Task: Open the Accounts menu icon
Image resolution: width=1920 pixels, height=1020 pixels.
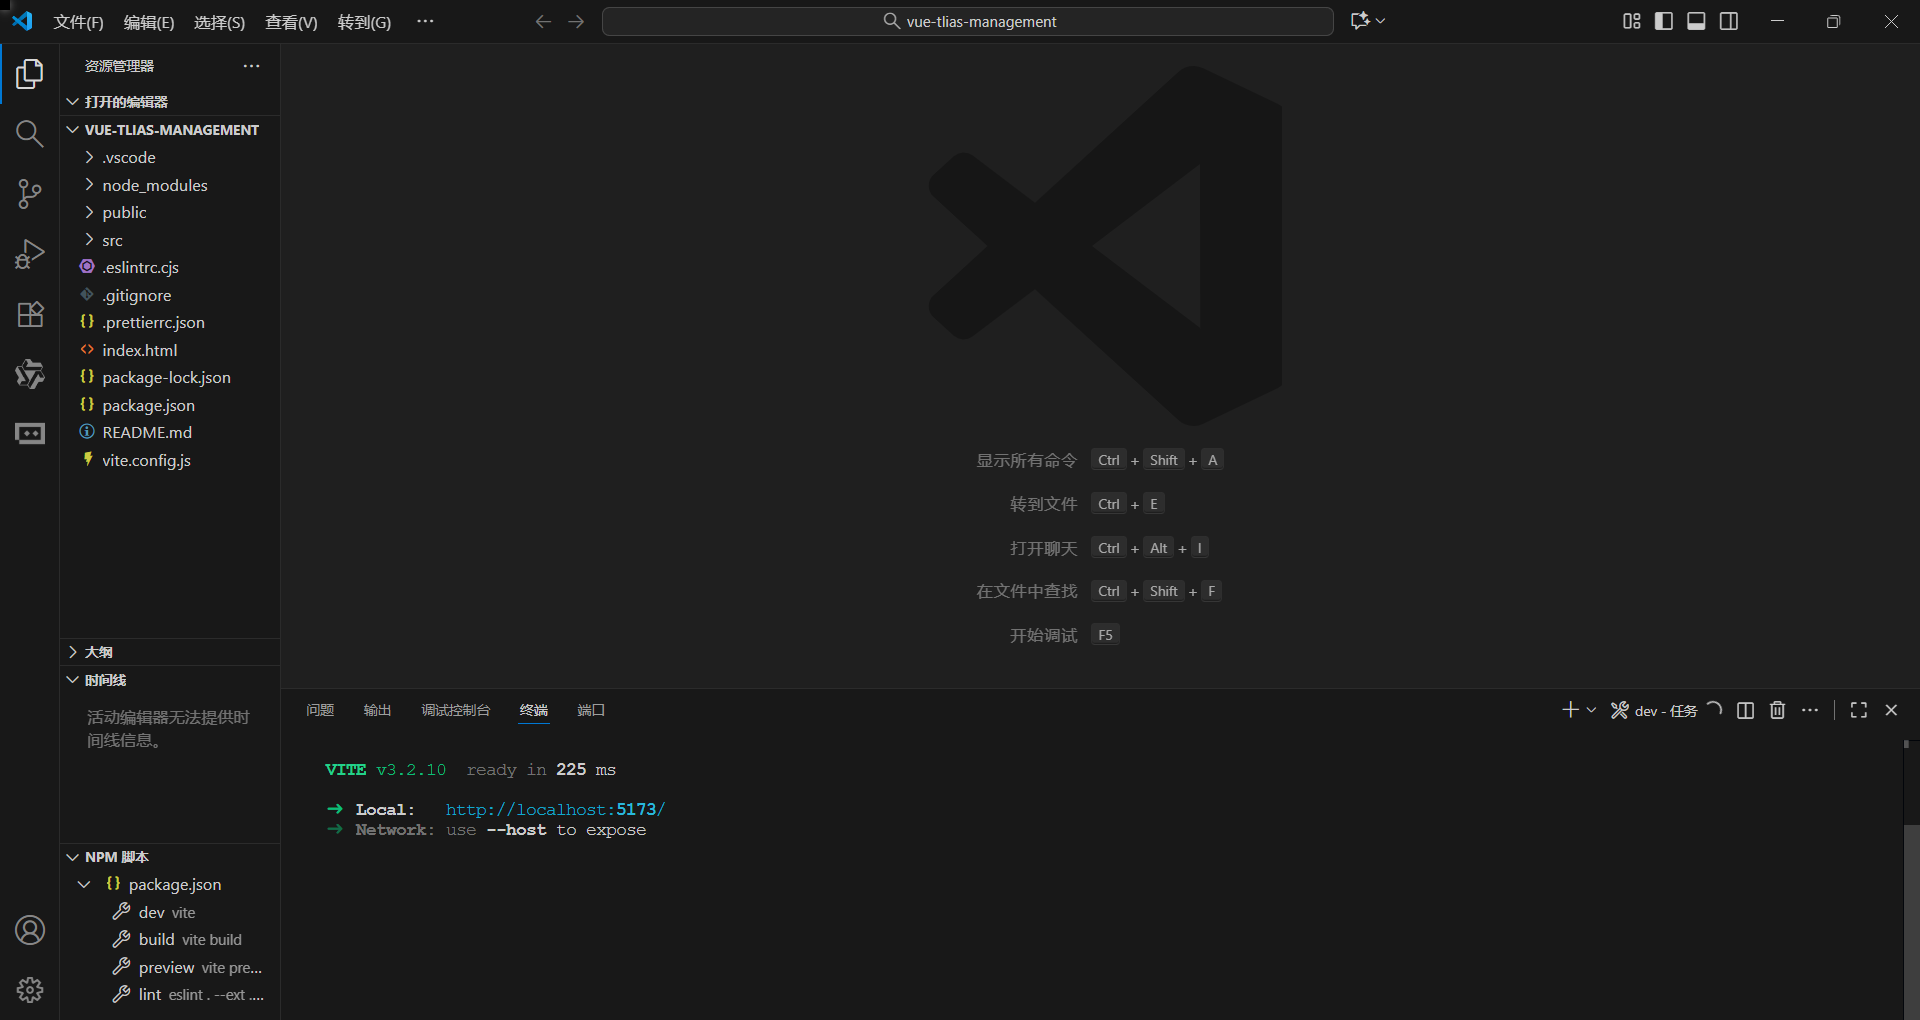Action: pos(30,930)
